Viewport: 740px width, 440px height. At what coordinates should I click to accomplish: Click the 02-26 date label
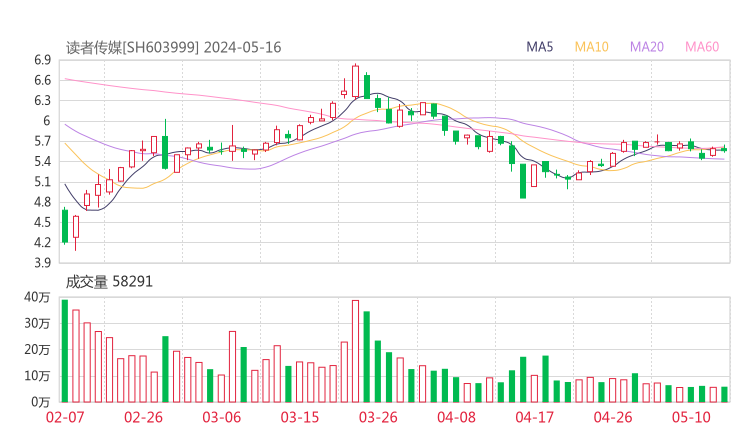143,417
